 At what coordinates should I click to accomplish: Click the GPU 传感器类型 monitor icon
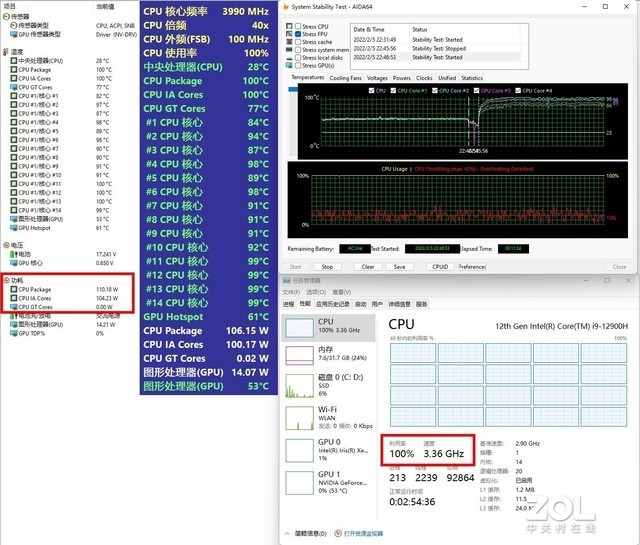pyautogui.click(x=13, y=34)
